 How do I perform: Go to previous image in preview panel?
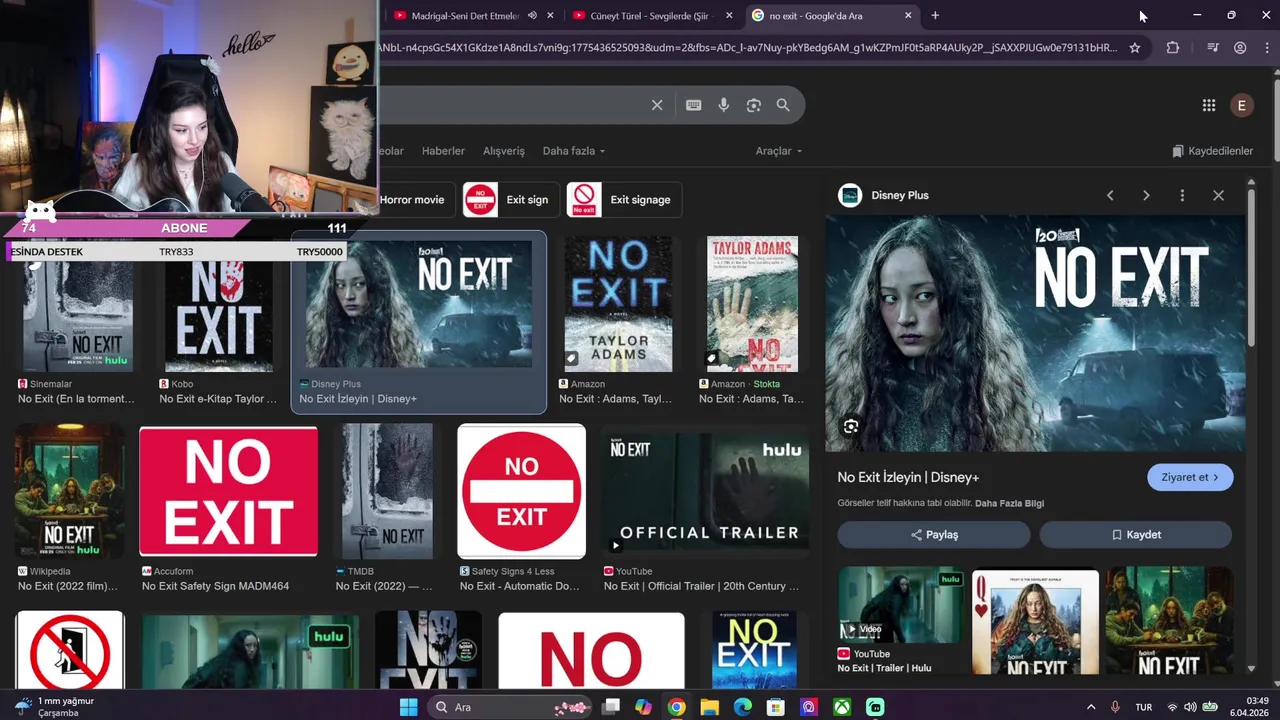click(1110, 195)
